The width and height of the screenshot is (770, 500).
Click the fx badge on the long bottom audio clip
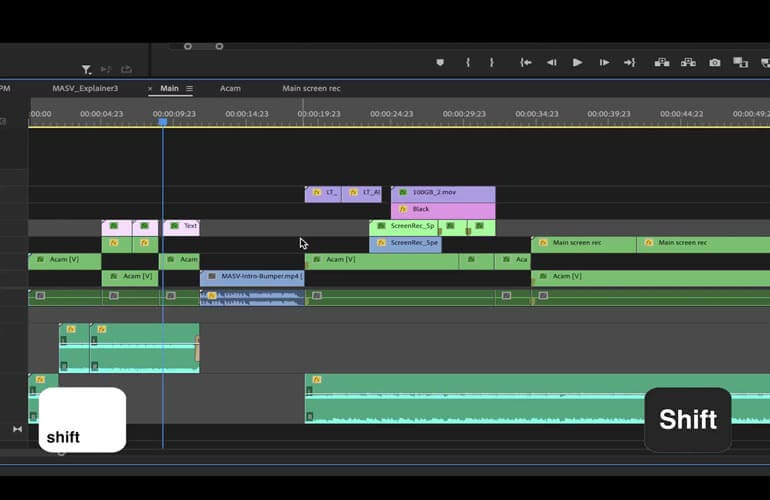(317, 380)
